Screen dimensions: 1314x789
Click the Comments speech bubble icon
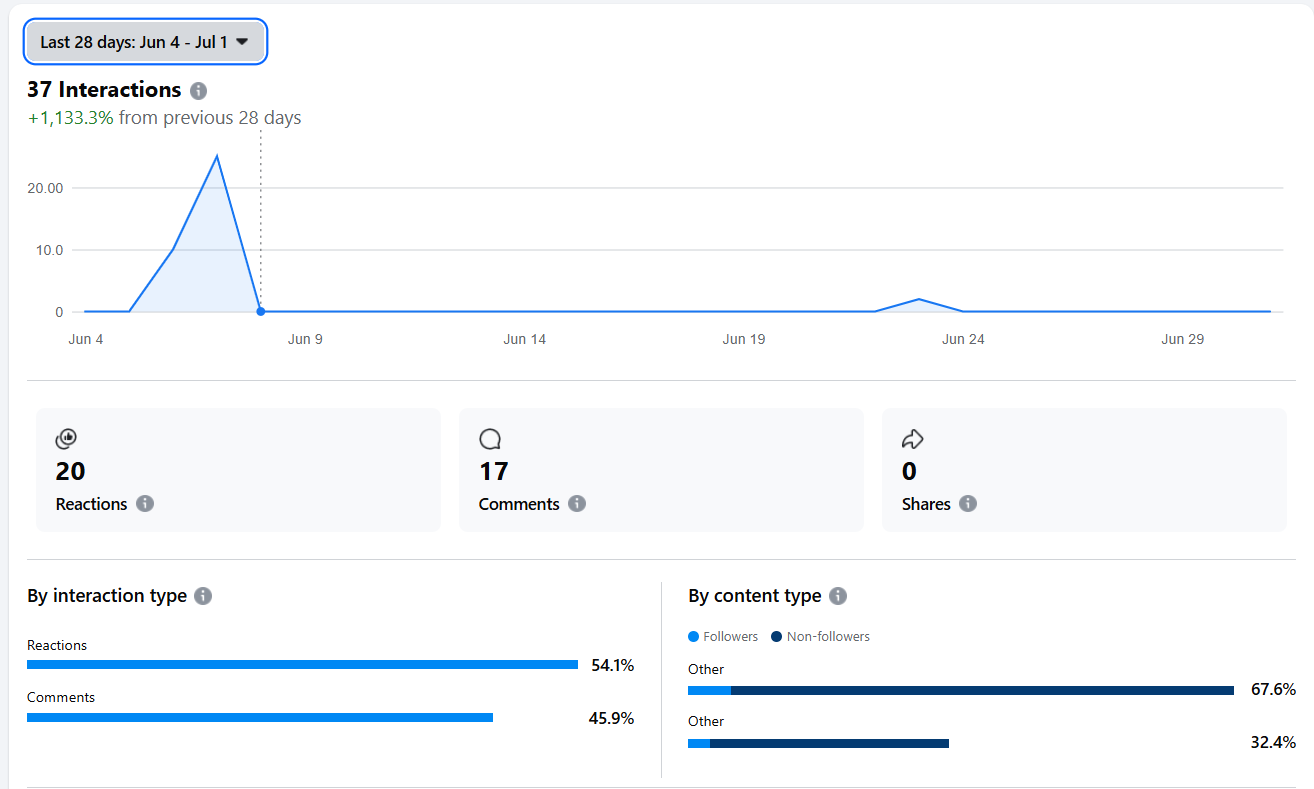[x=489, y=439]
